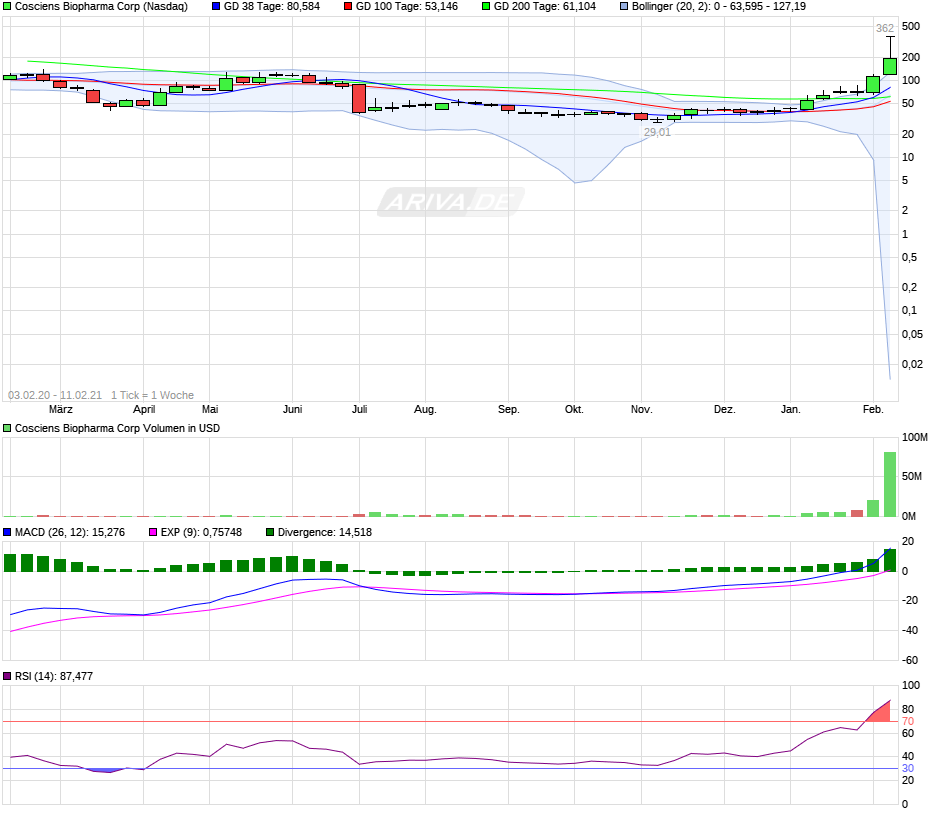Click the 'Dez.' axis label
Viewport: 940px width, 814px height.
(x=724, y=409)
